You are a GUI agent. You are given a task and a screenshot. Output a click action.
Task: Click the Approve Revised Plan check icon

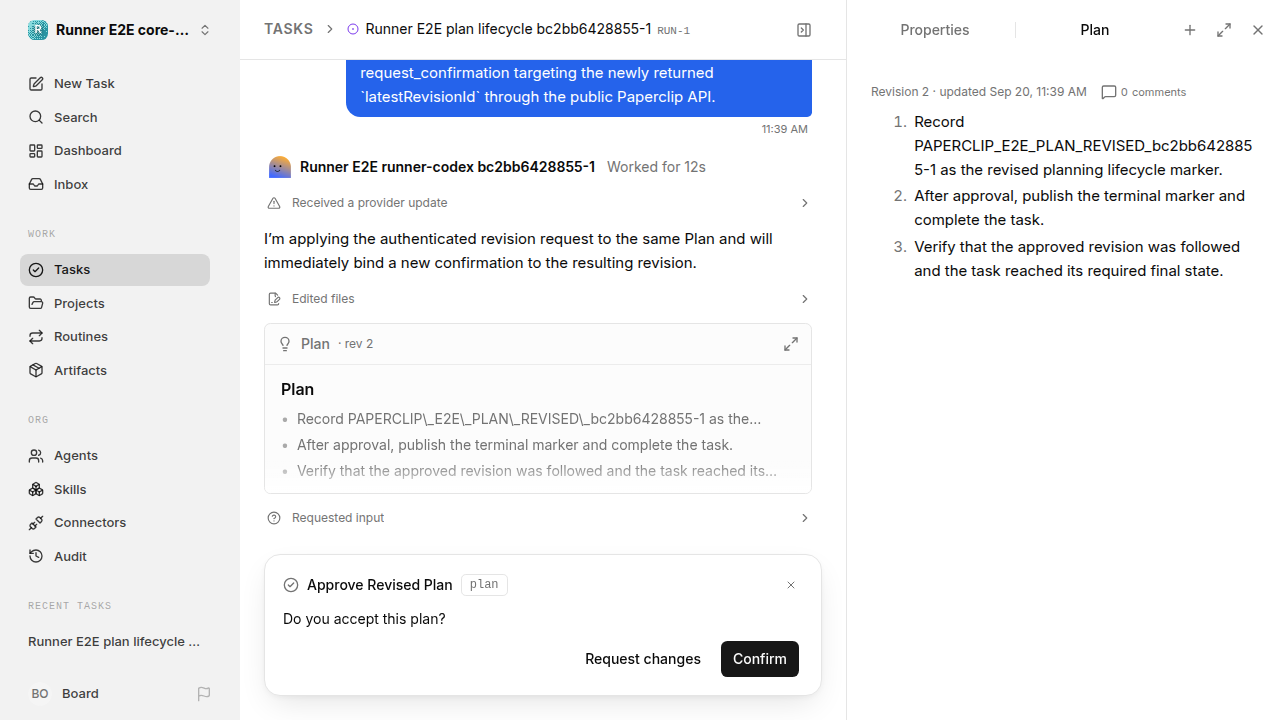(291, 585)
